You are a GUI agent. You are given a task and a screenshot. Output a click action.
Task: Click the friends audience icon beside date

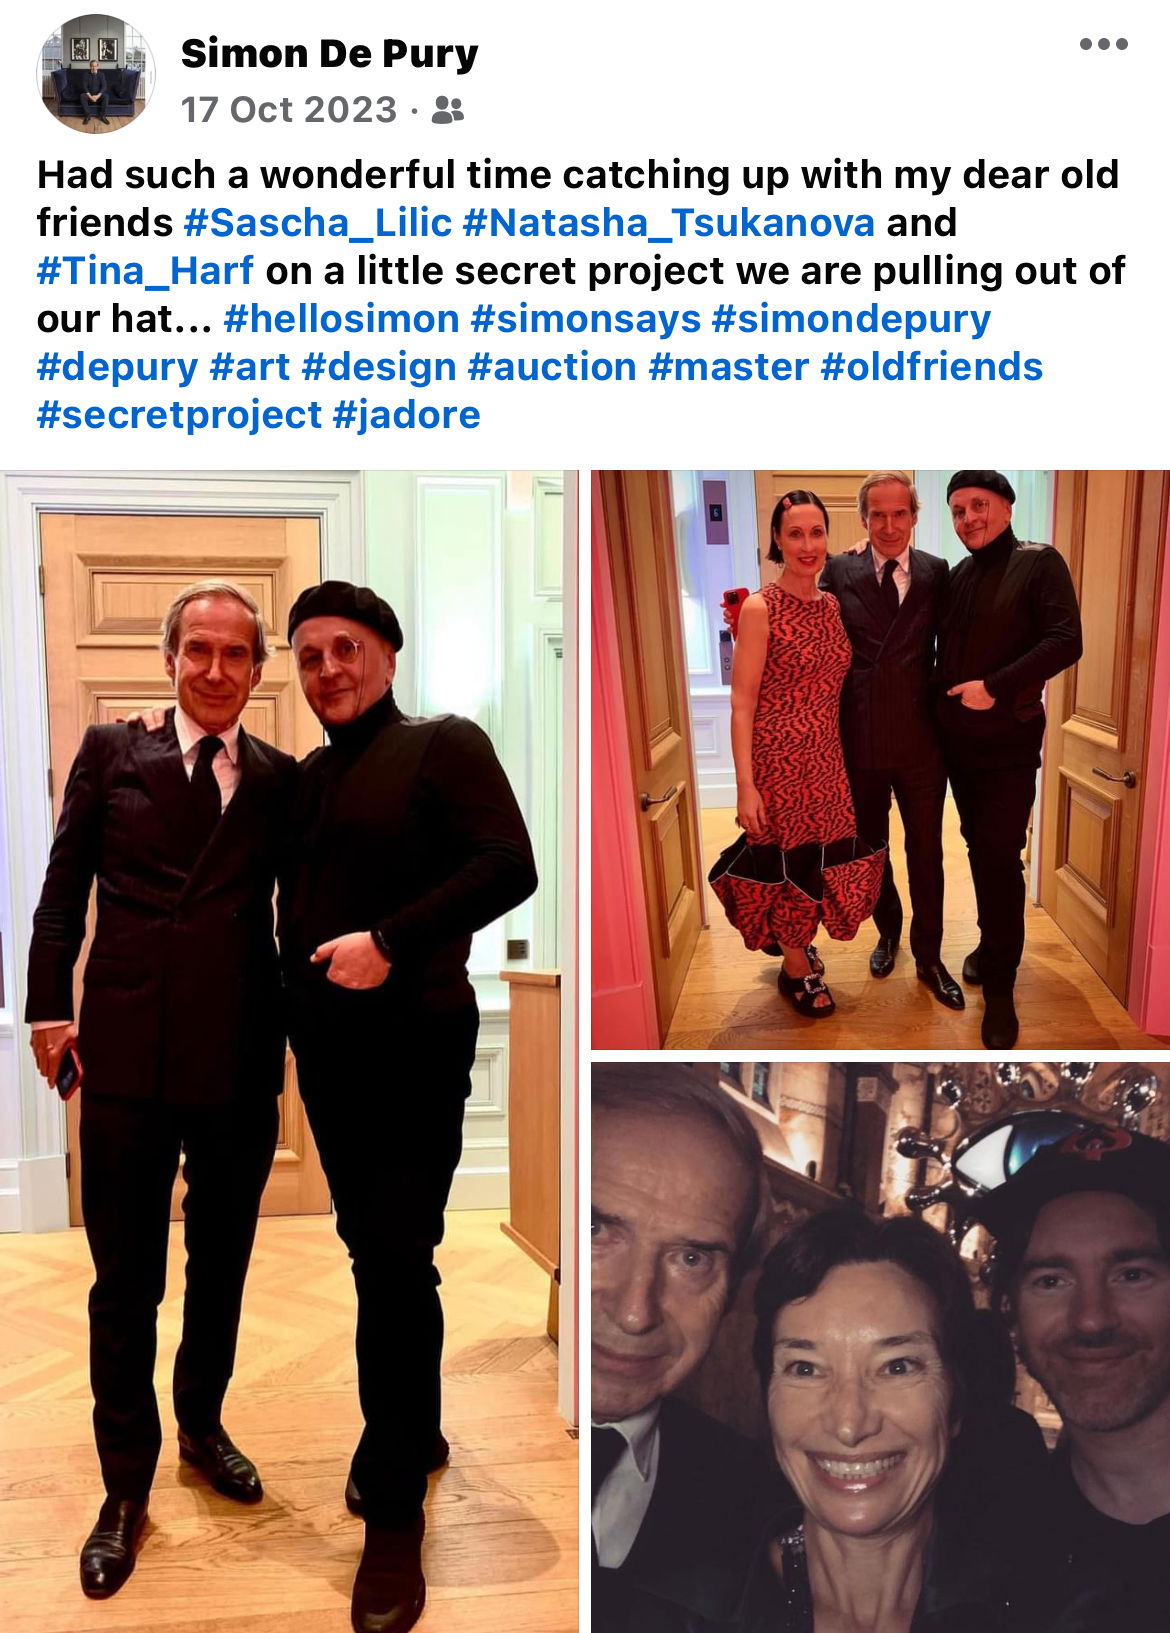pos(448,110)
